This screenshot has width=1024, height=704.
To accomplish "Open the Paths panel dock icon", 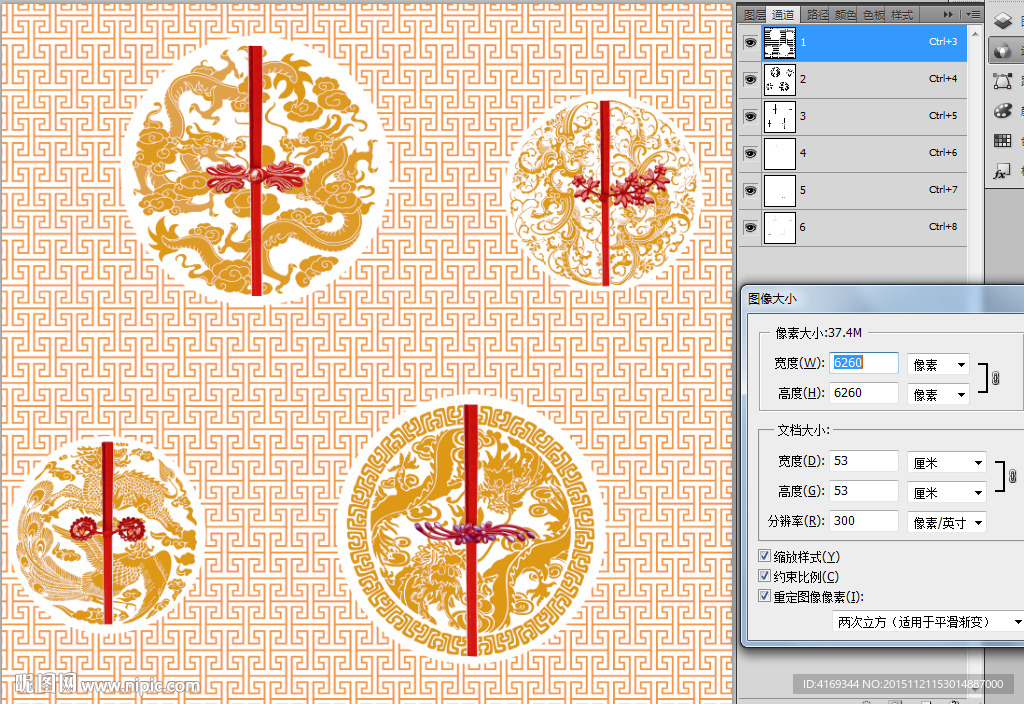I will coord(1003,81).
